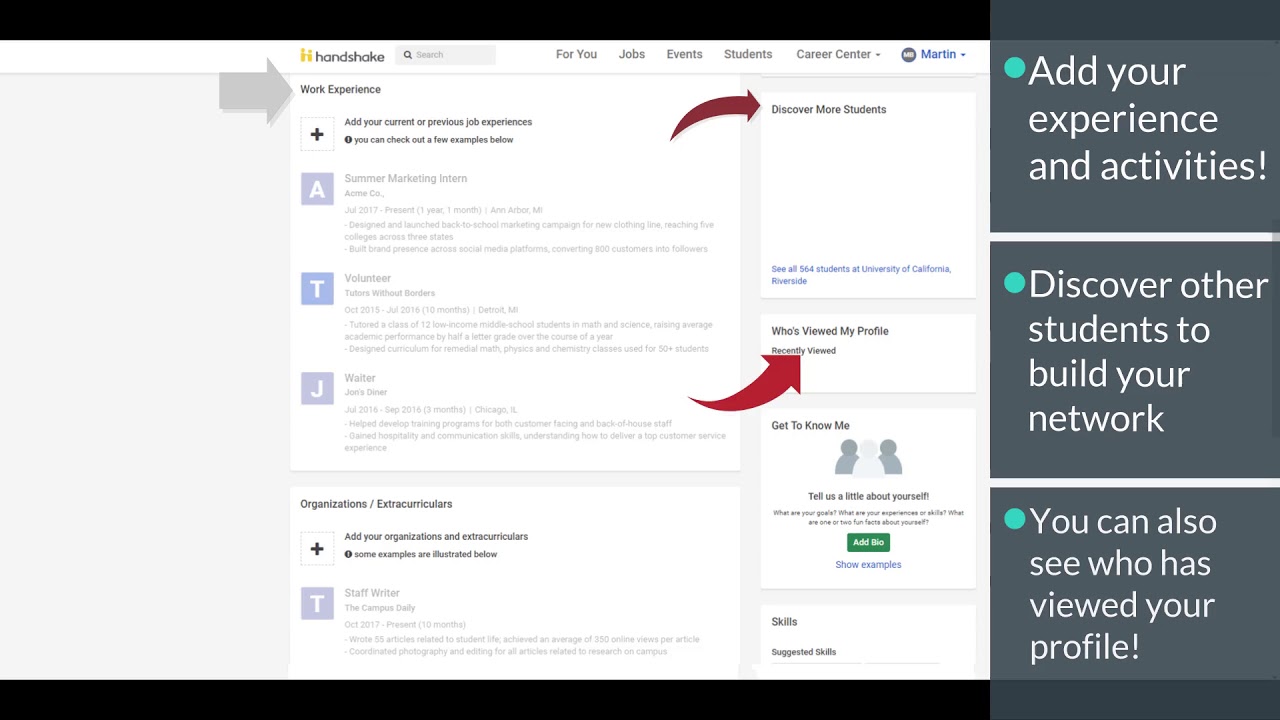The width and height of the screenshot is (1280, 720).
Task: Click the 'Acme Co.,' company text
Action: click(x=364, y=194)
